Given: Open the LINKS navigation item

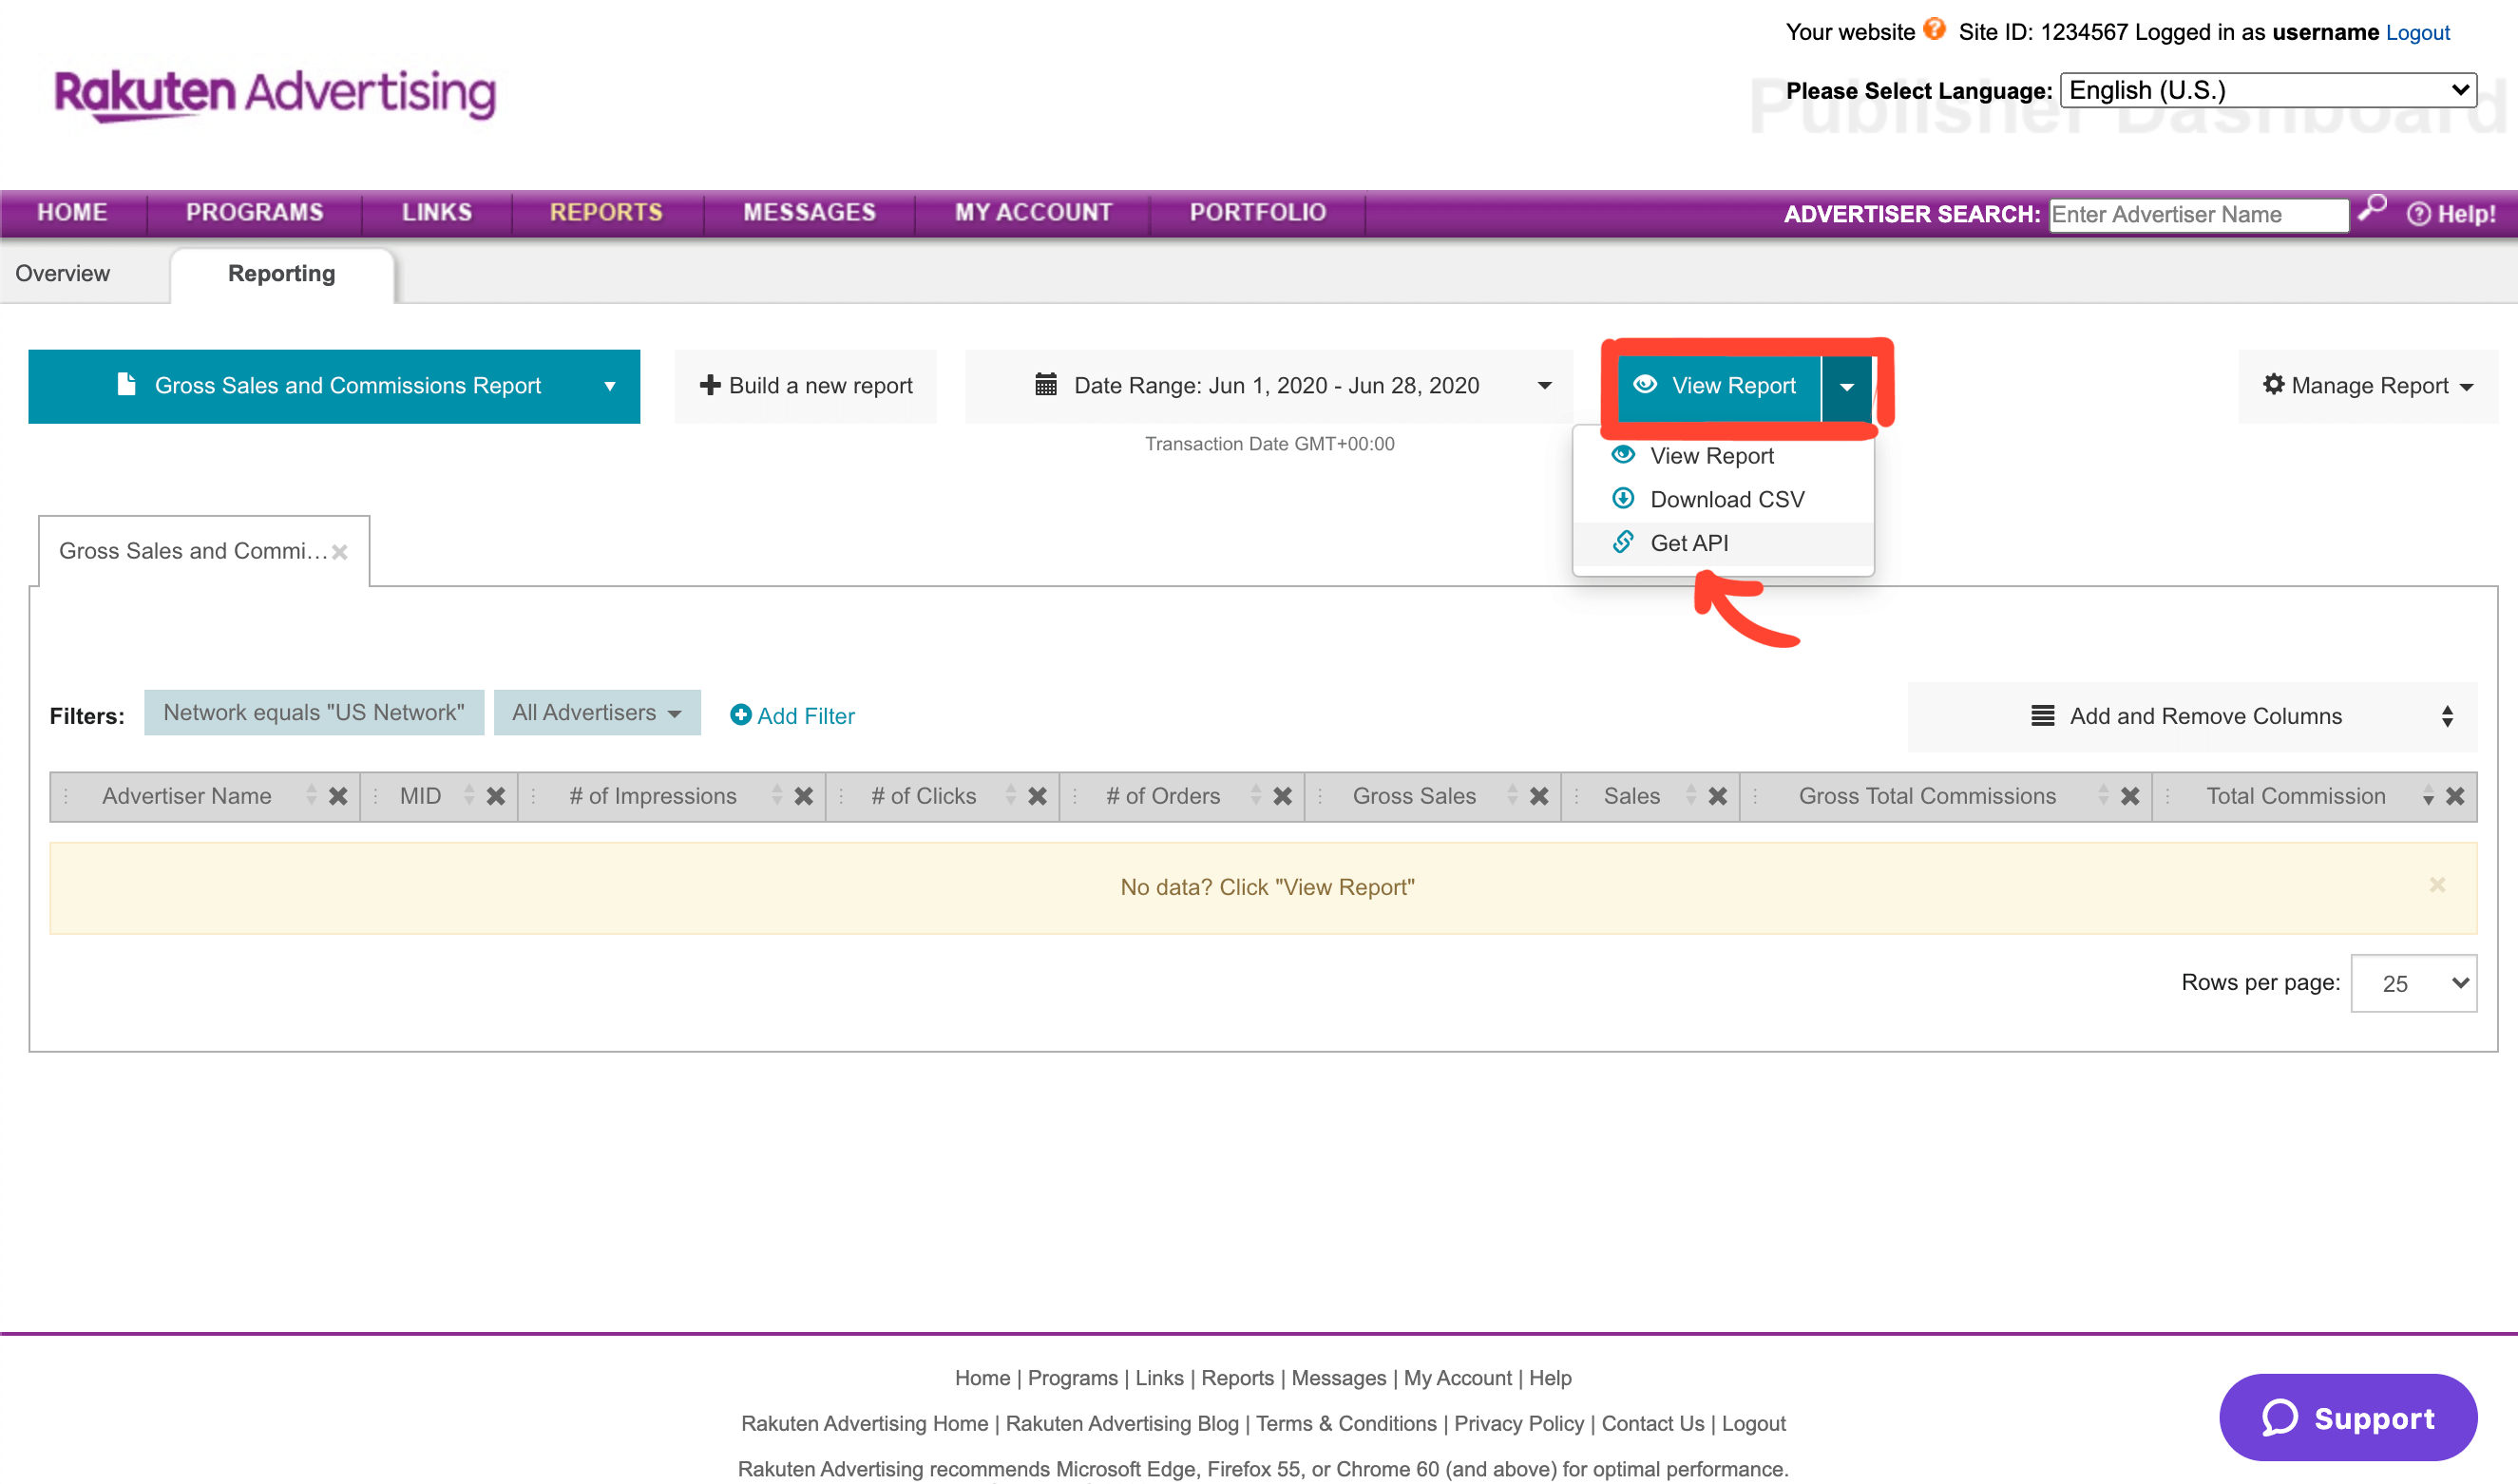Looking at the screenshot, I should [437, 213].
